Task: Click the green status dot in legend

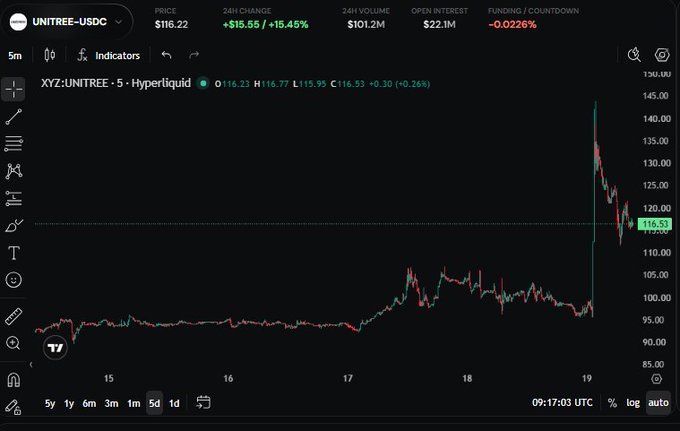Action: tap(203, 83)
